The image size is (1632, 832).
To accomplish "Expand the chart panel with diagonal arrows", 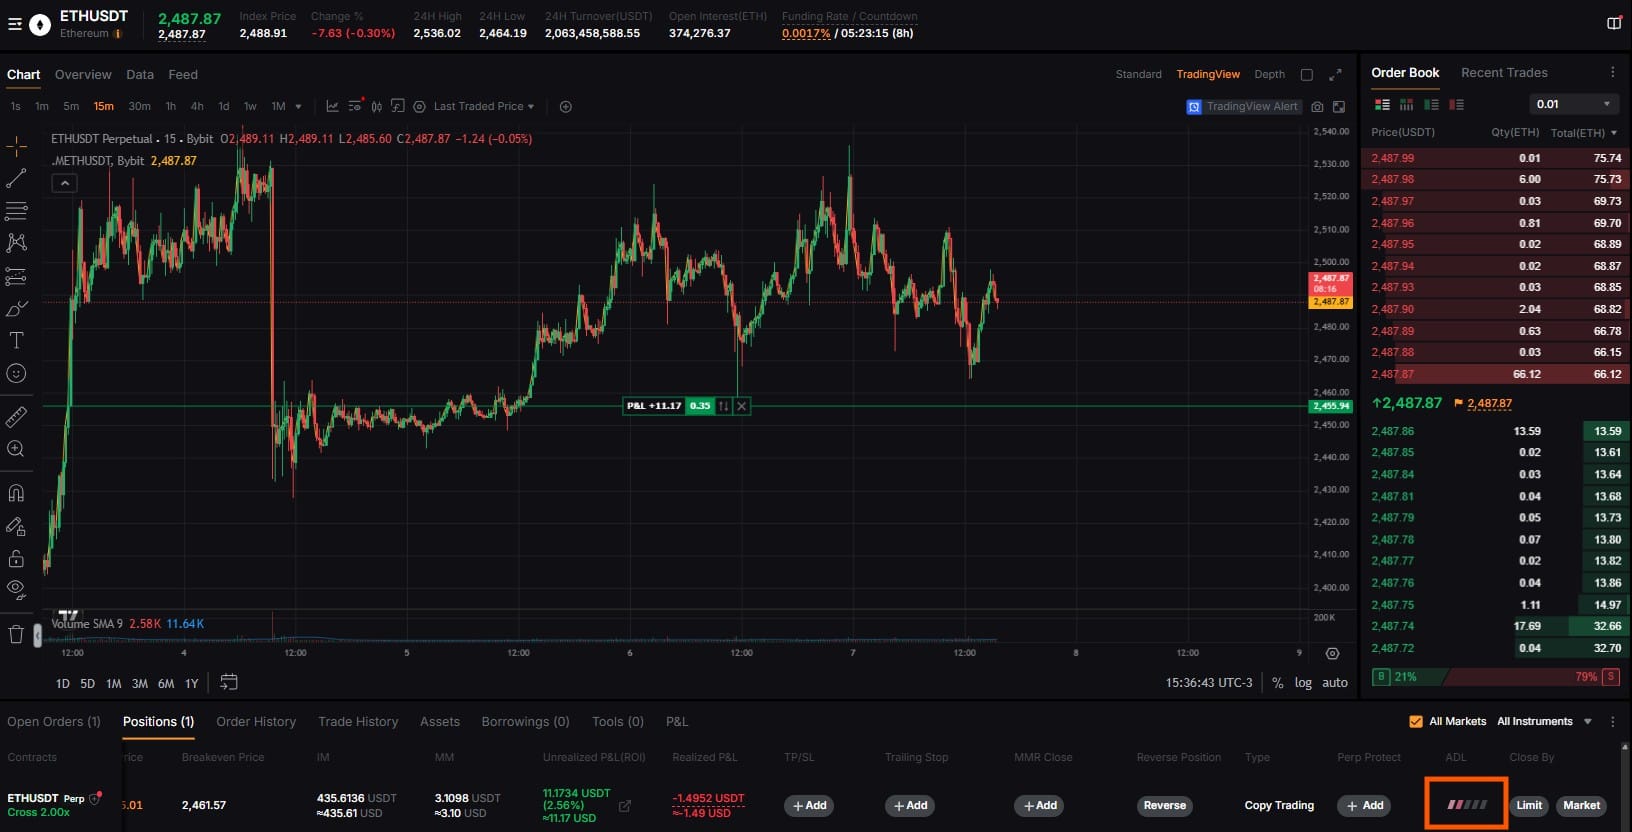I will pyautogui.click(x=1335, y=75).
